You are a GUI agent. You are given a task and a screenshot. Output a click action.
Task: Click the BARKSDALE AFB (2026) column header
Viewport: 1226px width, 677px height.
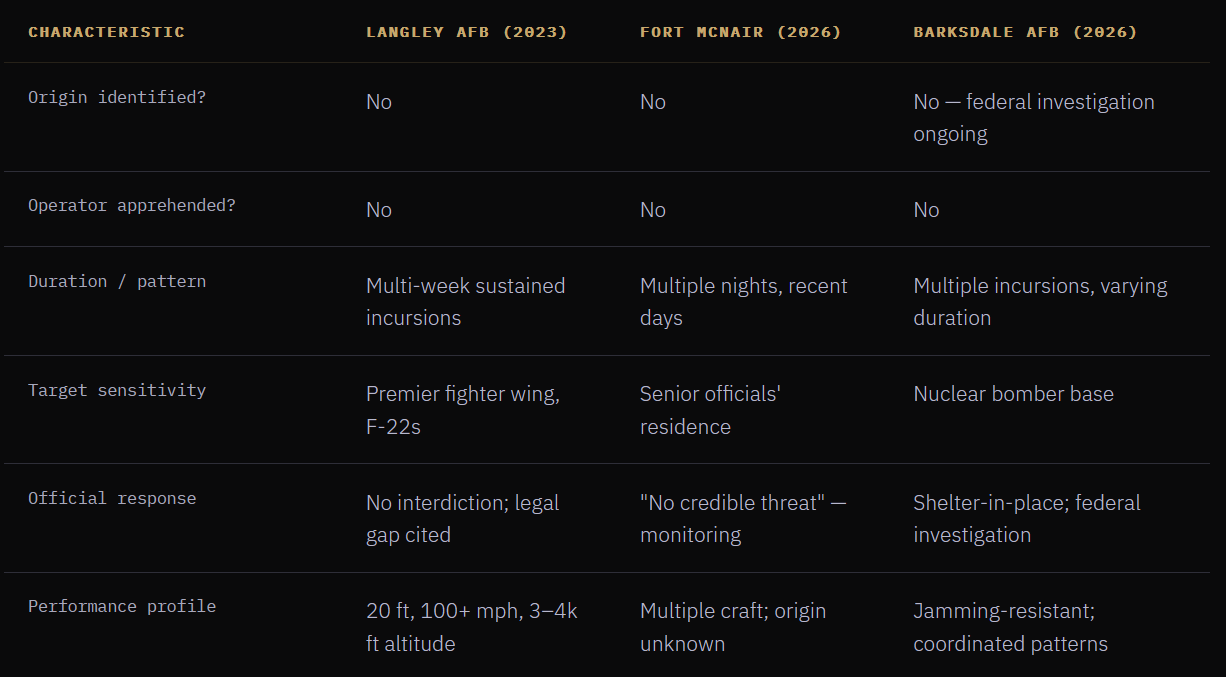click(x=1025, y=32)
